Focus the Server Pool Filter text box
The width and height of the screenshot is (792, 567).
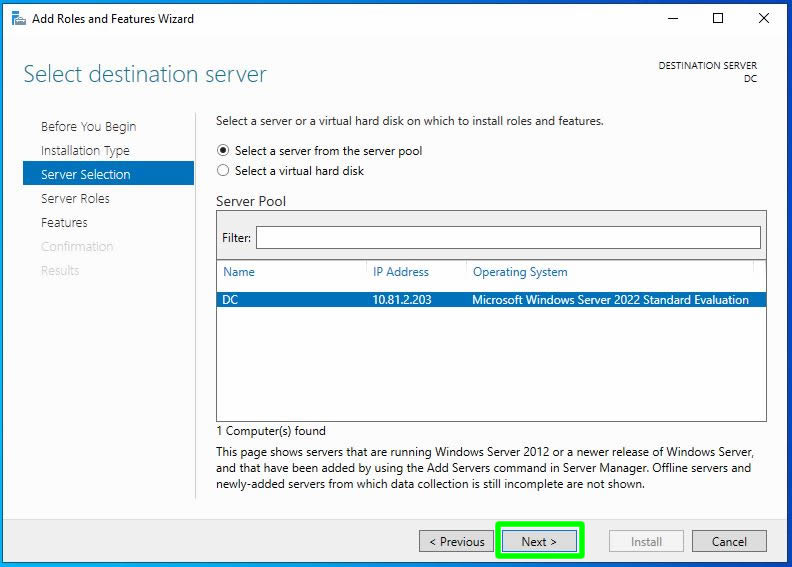pos(507,237)
